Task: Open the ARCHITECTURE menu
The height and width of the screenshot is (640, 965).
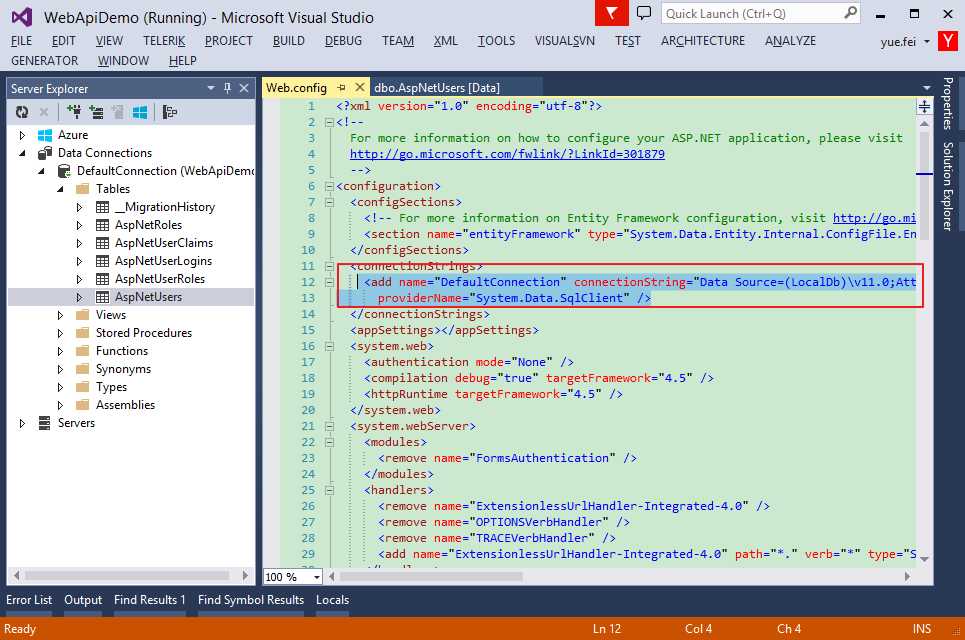Action: point(703,41)
